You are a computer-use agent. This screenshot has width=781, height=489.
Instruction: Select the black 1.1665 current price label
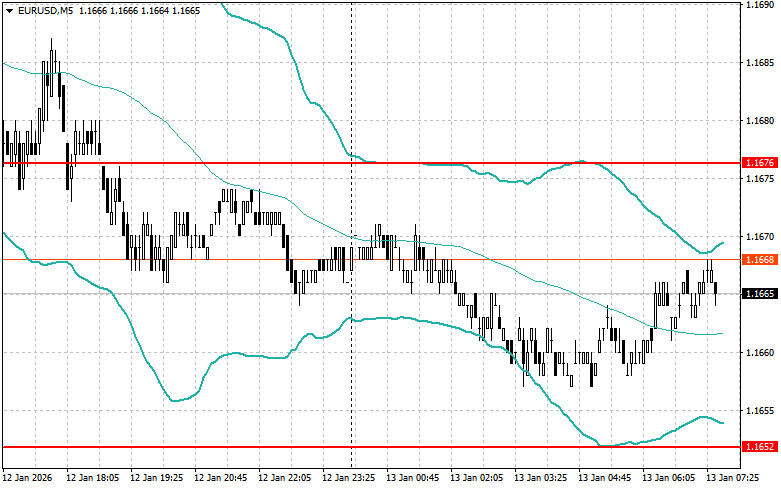pos(760,294)
